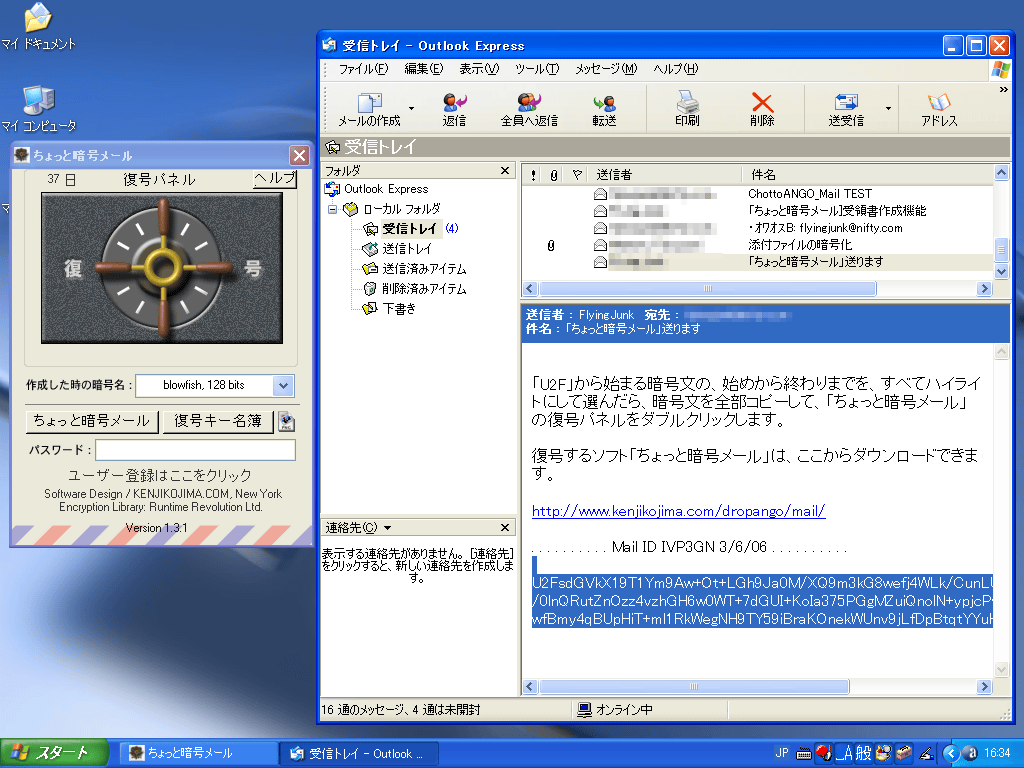Click the オンライン中 status bar indicator
Image resolution: width=1024 pixels, height=768 pixels.
click(x=615, y=710)
